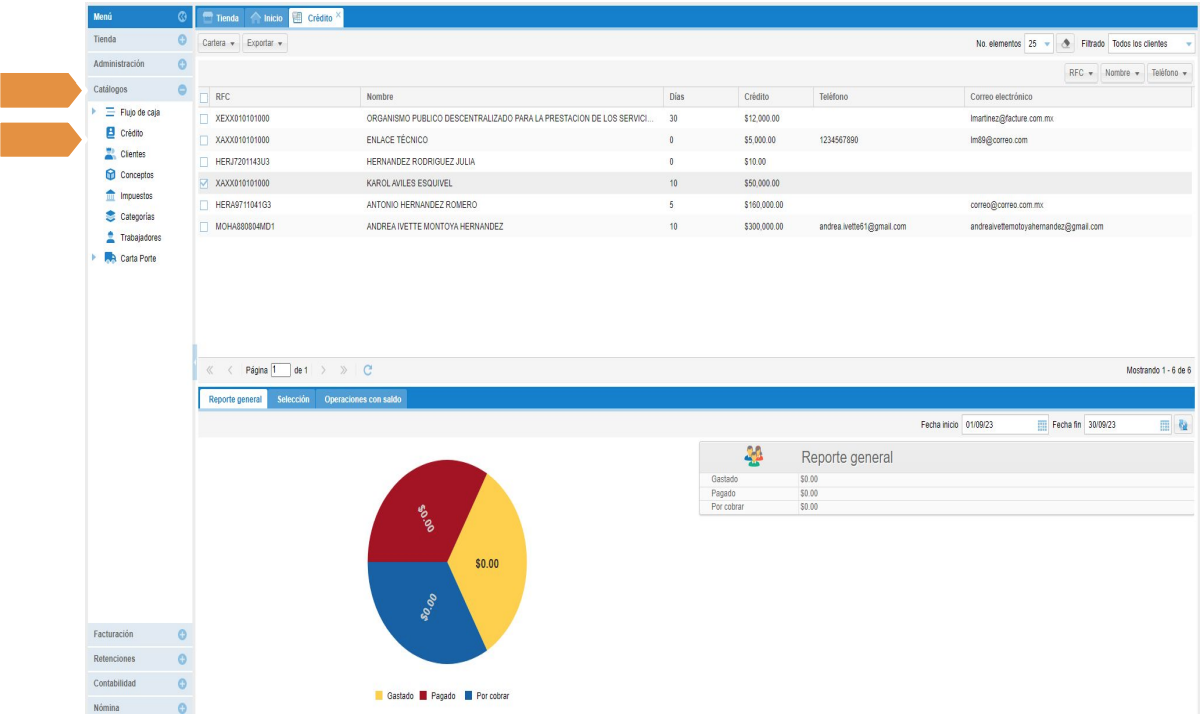Image resolution: width=1203 pixels, height=716 pixels.
Task: Open the Fecha inicio calendar picker
Action: [1042, 425]
